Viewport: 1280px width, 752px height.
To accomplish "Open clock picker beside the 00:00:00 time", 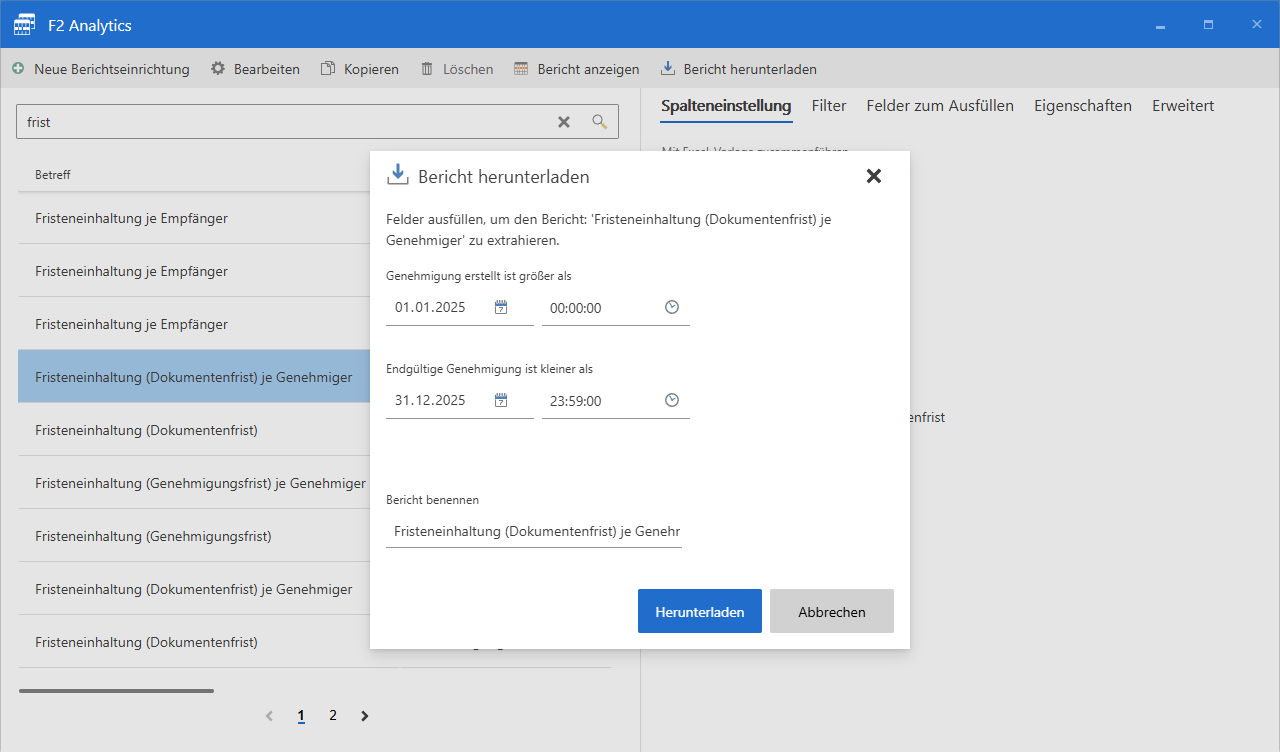I will click(x=672, y=307).
